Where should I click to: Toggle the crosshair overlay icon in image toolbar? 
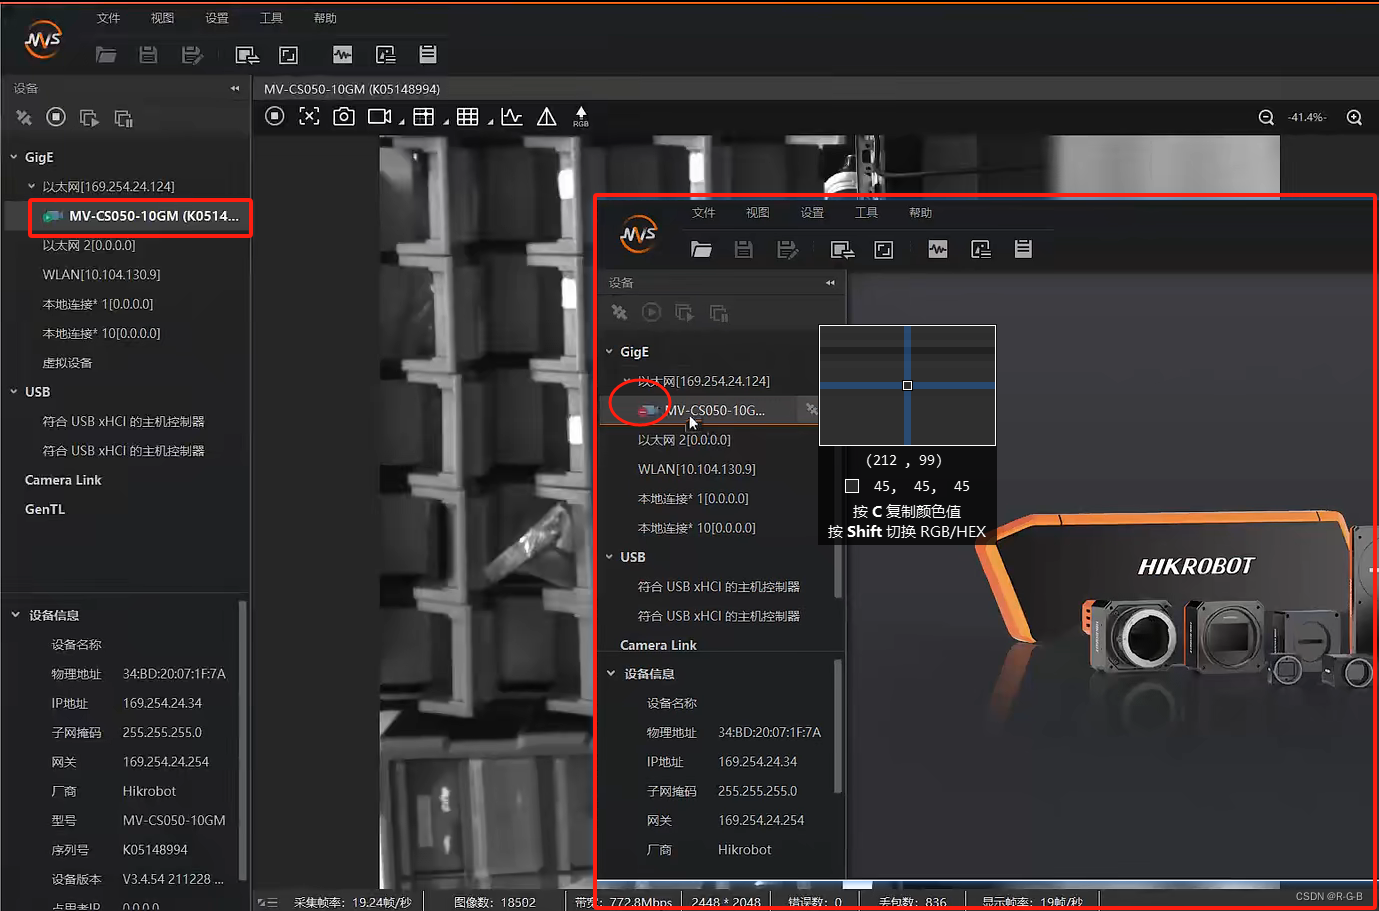pyautogui.click(x=310, y=116)
